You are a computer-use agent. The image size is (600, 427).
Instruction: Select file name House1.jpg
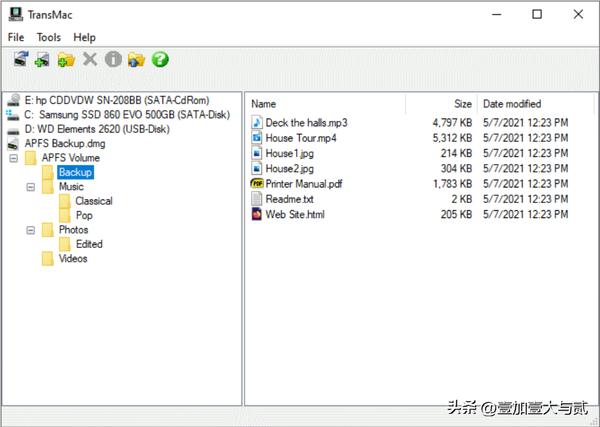pyautogui.click(x=290, y=153)
